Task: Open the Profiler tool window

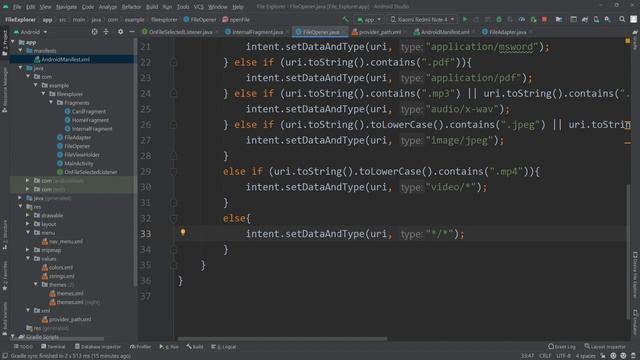Action: [140, 347]
